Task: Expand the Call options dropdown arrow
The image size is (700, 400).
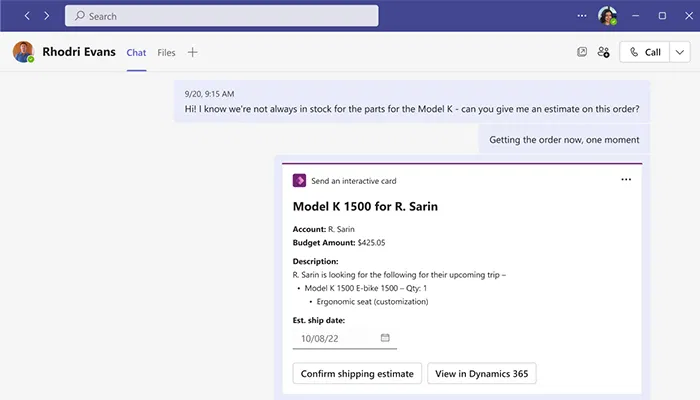Action: click(682, 52)
